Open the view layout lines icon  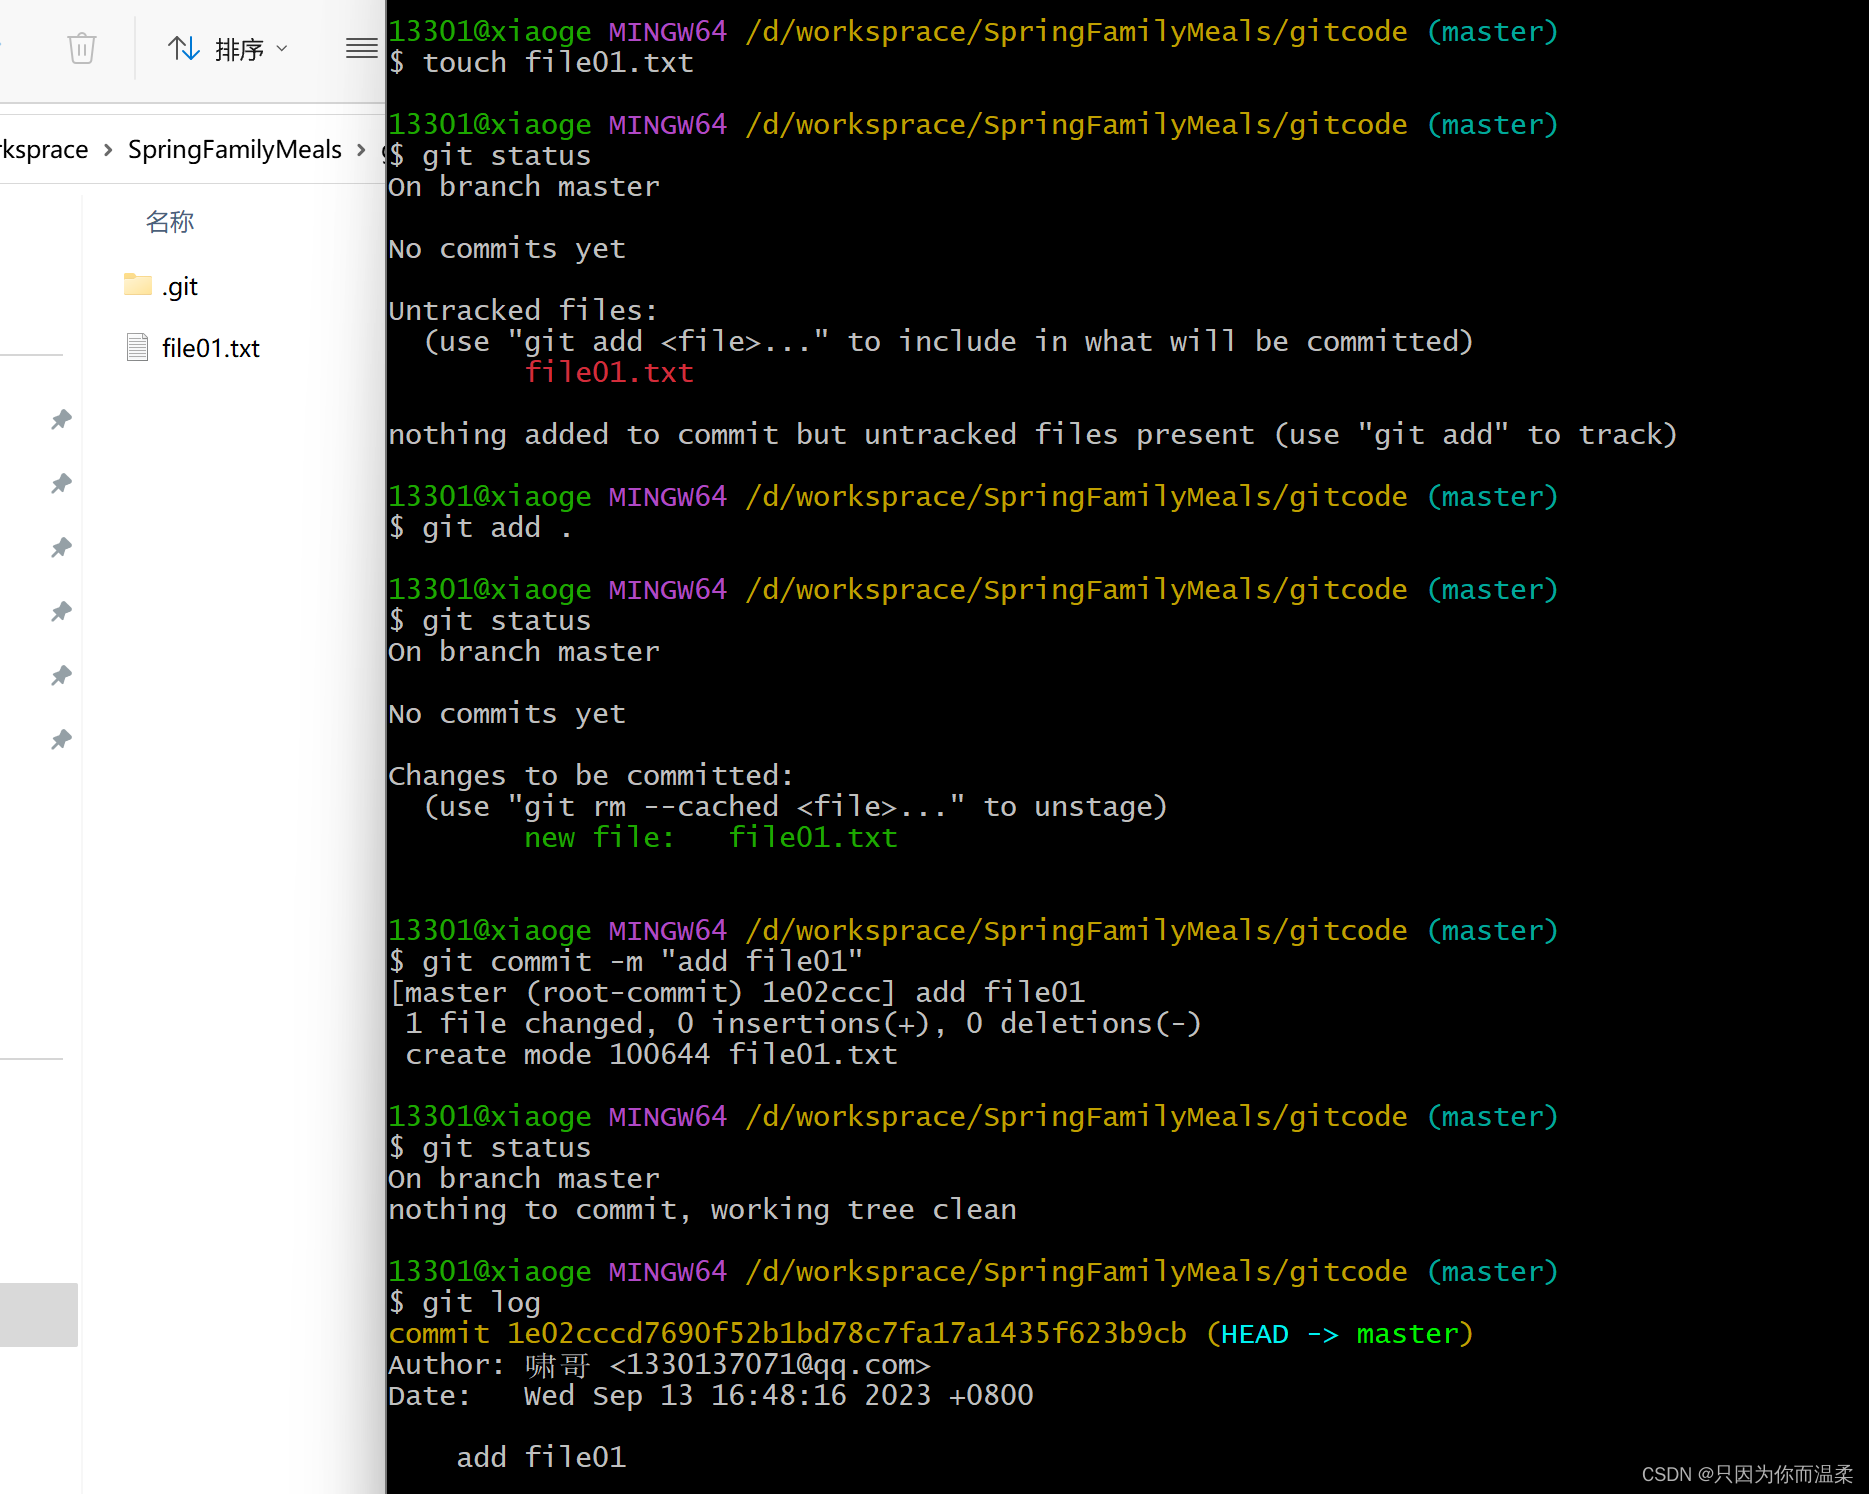tap(362, 48)
